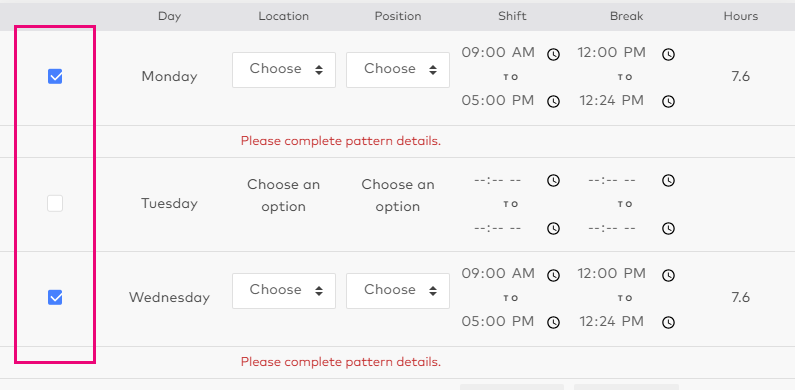Enable the Tuesday checkbox

(55, 204)
